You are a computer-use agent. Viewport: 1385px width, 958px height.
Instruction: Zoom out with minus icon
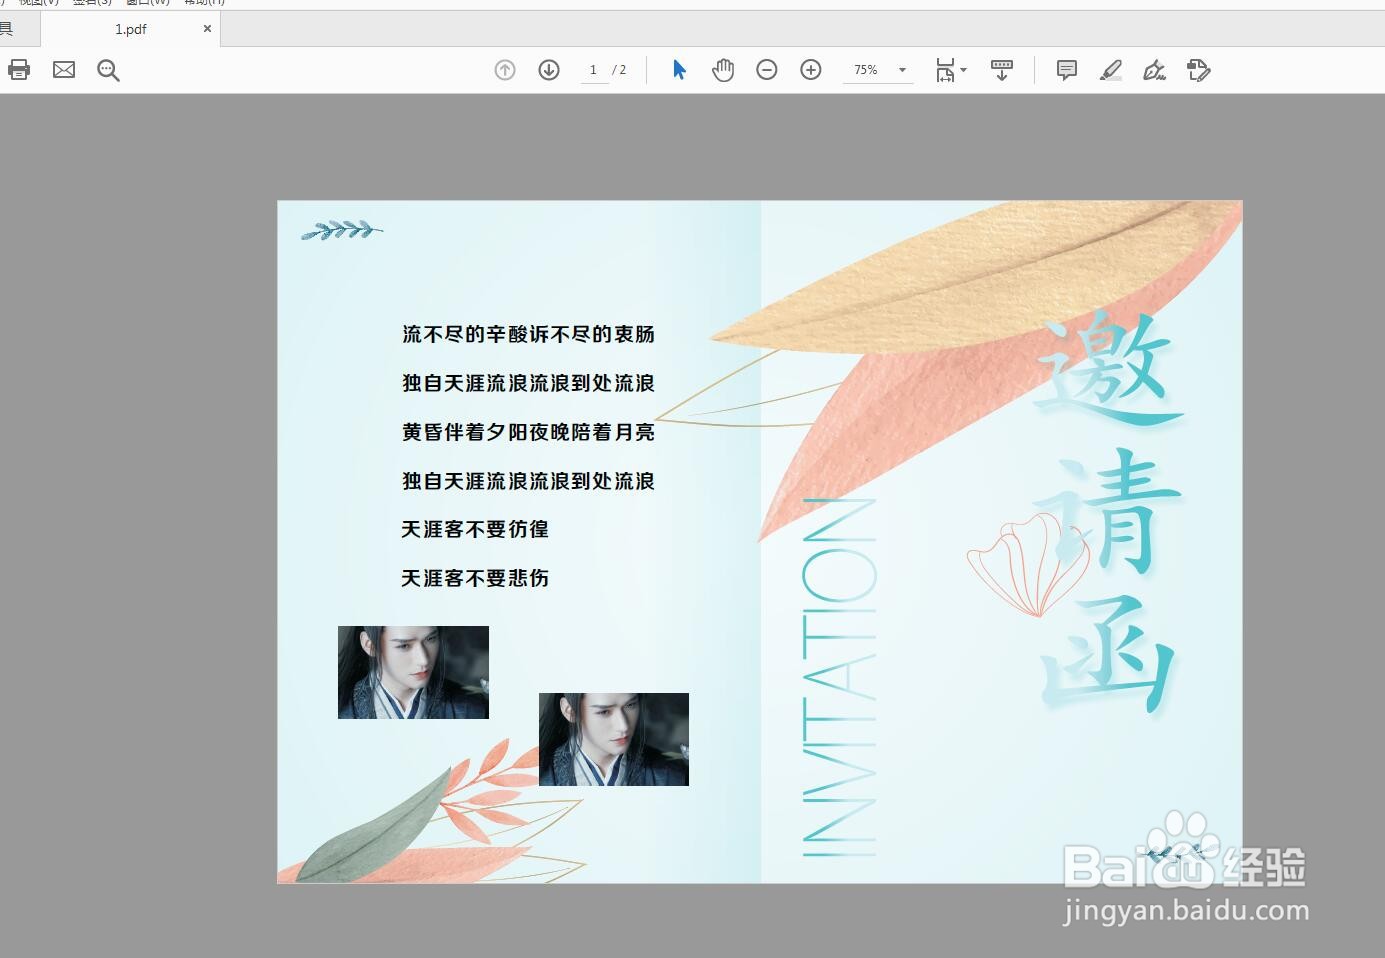click(x=767, y=70)
